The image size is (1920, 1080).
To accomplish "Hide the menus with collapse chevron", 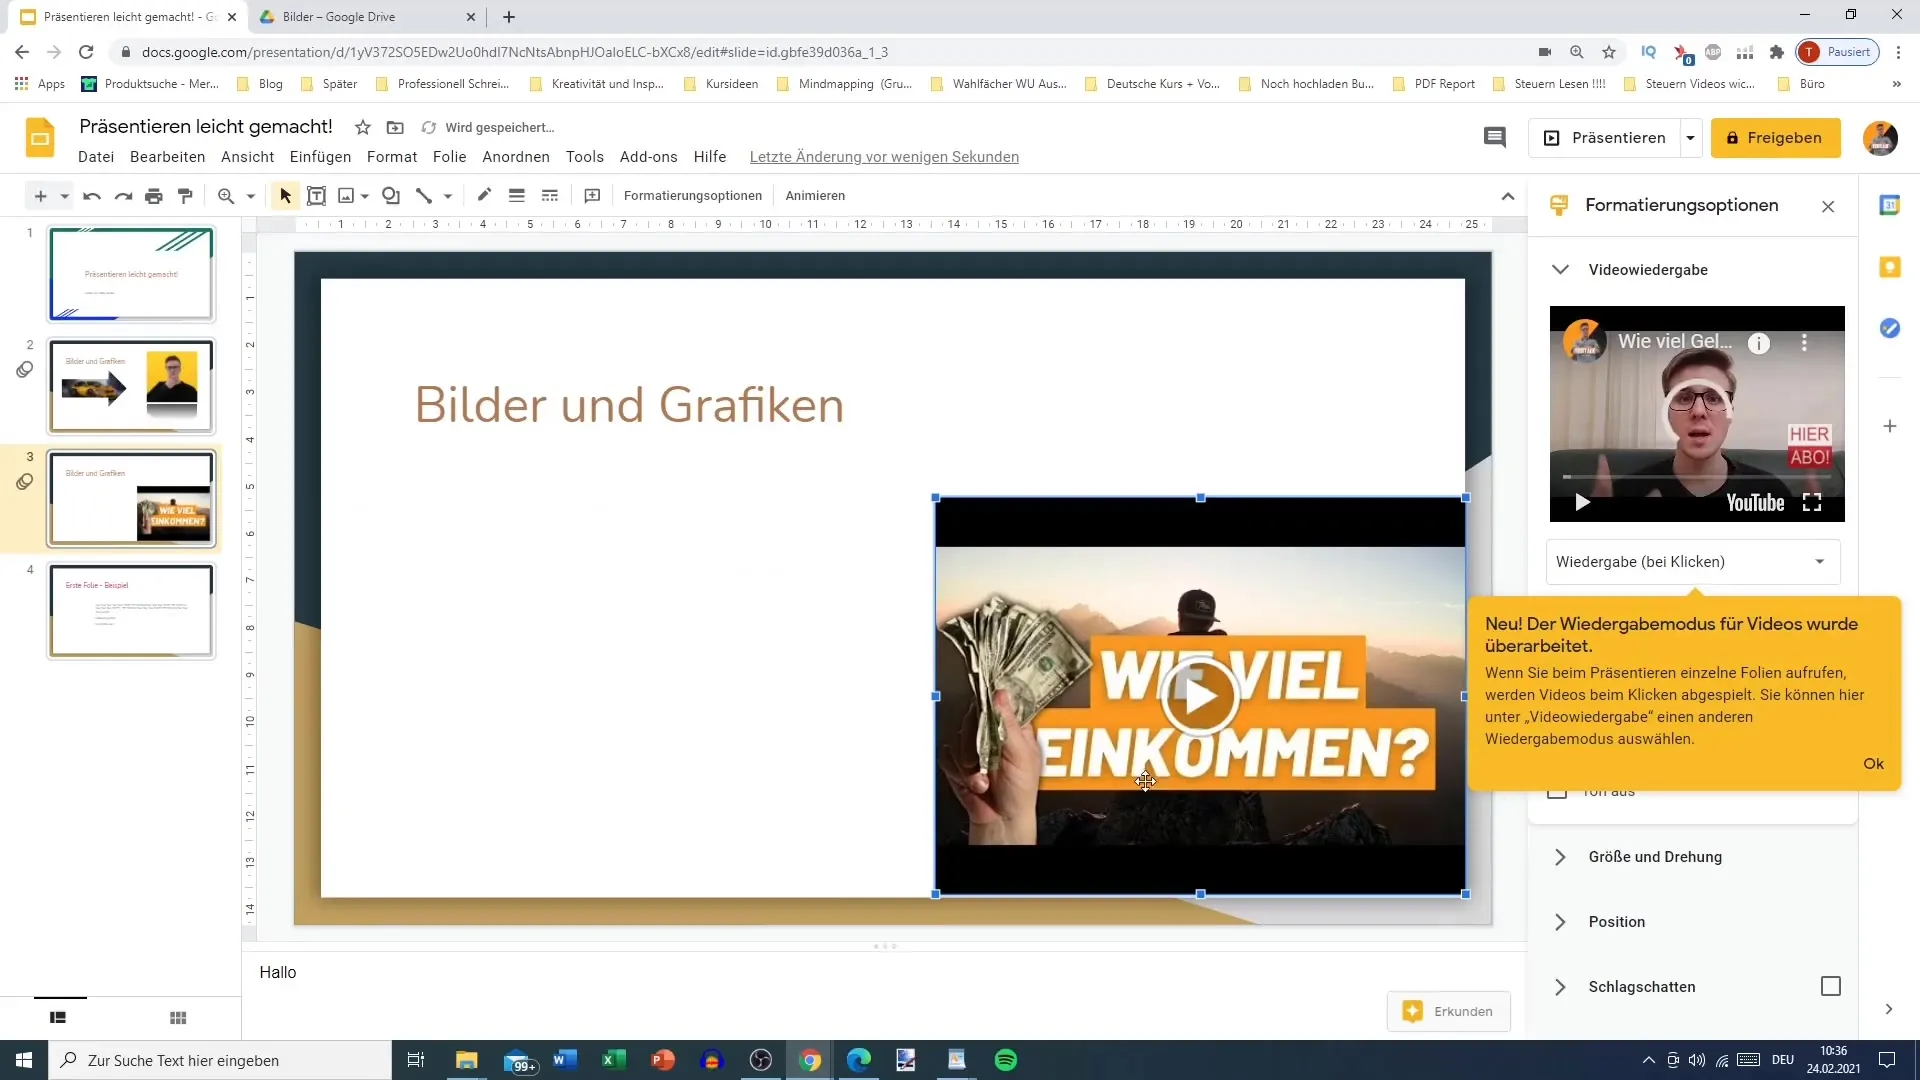I will 1508,196.
